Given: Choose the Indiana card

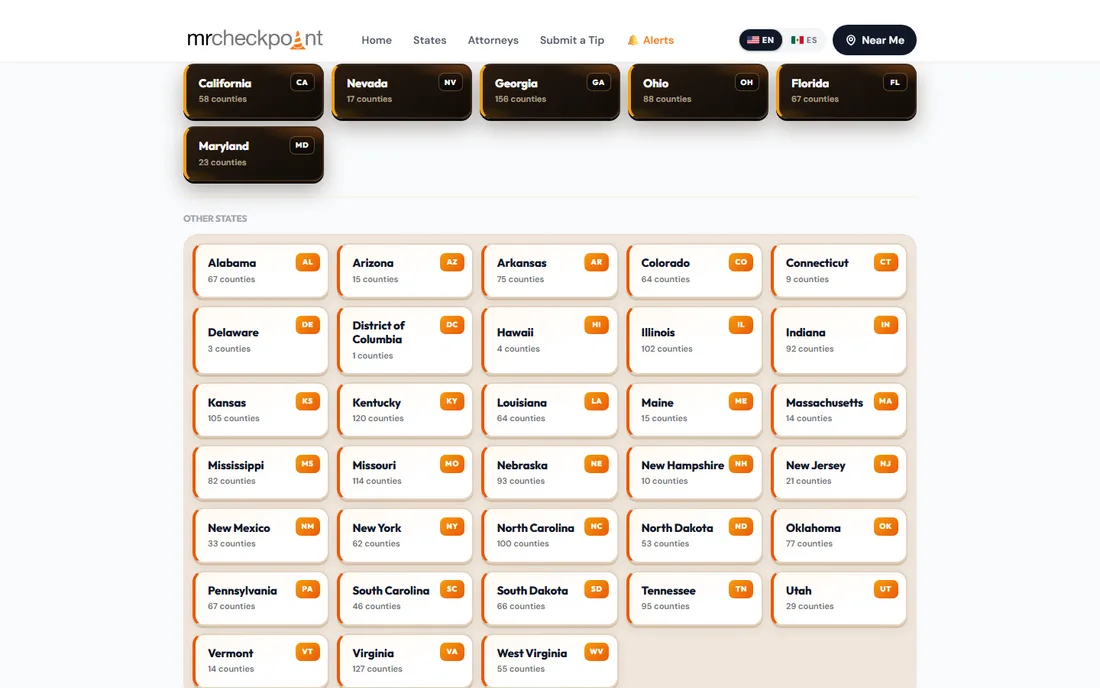Looking at the screenshot, I should (838, 340).
